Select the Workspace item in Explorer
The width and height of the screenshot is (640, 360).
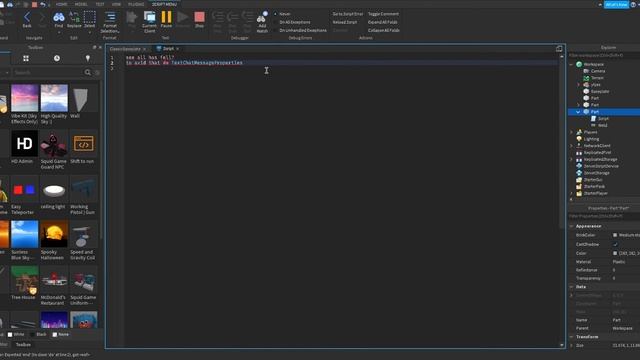pyautogui.click(x=593, y=64)
